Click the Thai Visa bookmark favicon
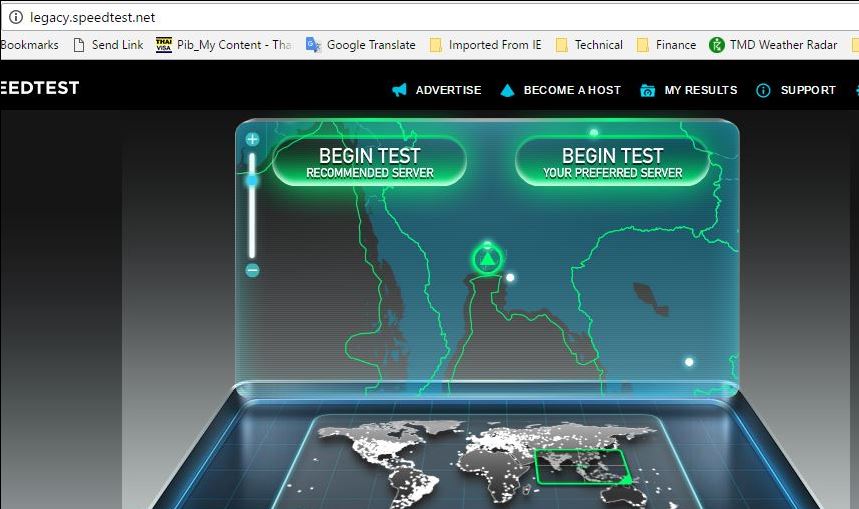859x509 pixels. click(164, 45)
